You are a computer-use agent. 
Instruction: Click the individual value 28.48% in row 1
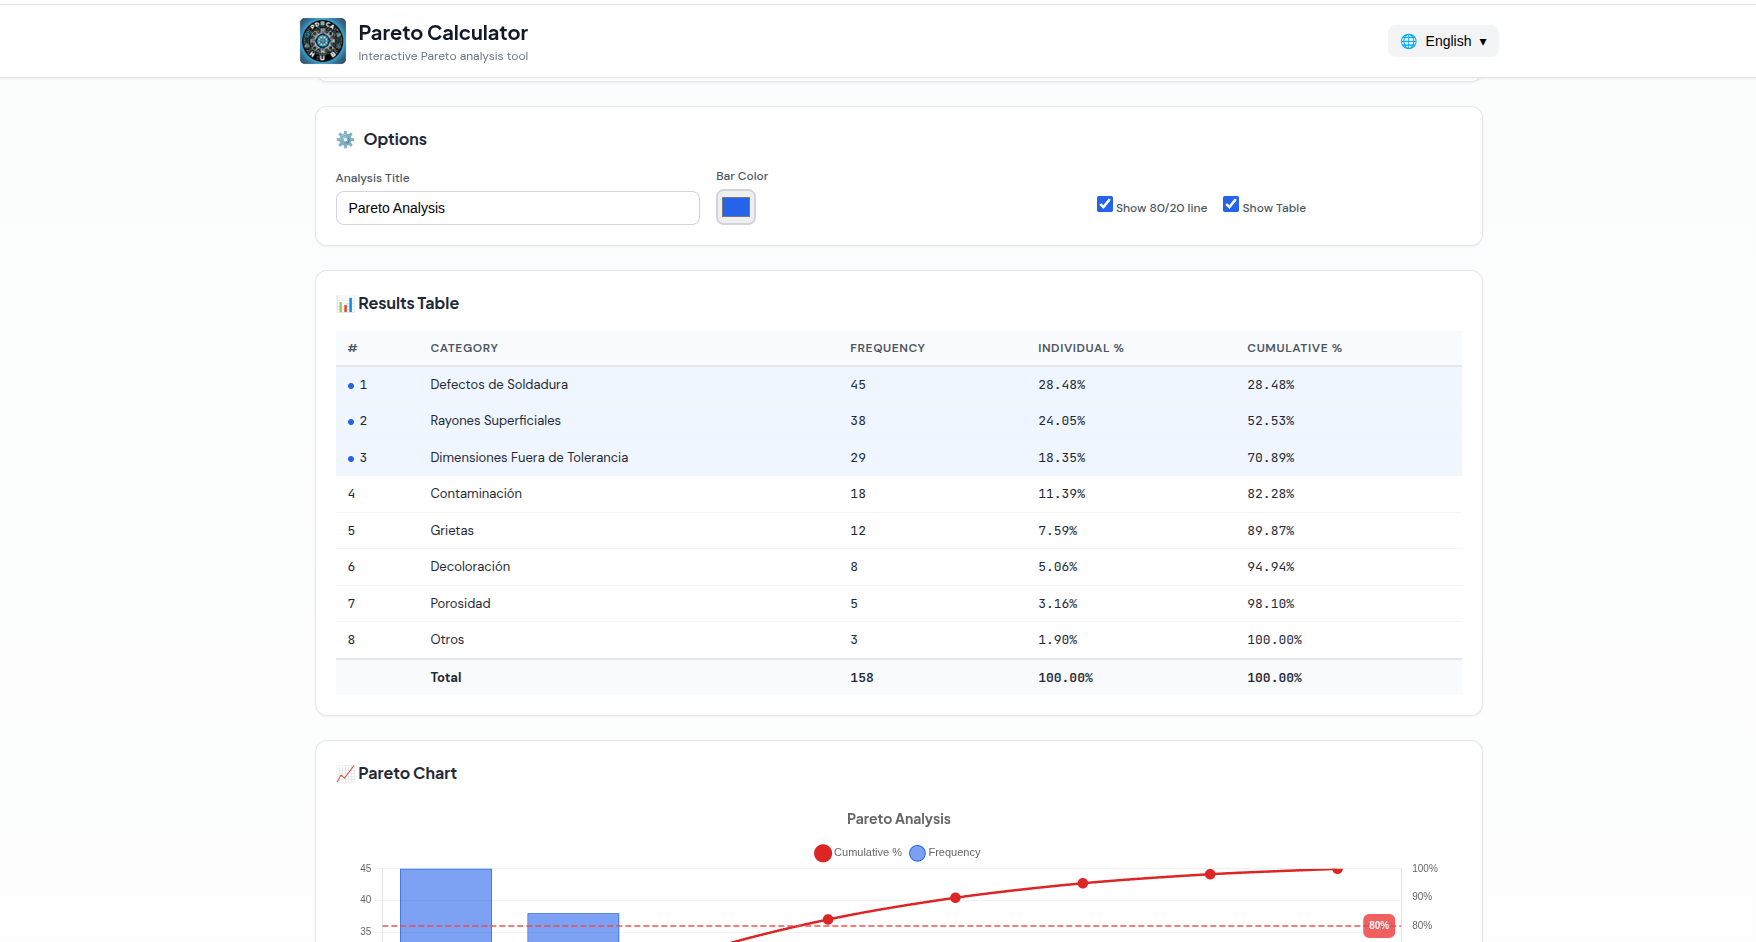1061,385
